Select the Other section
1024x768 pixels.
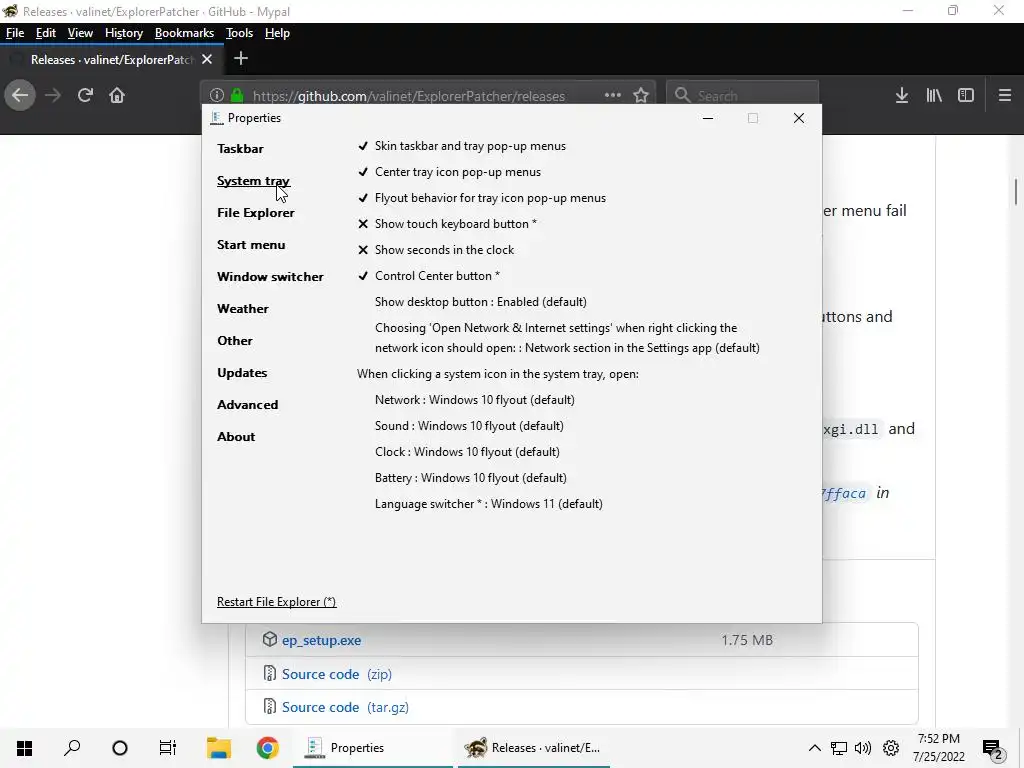234,341
